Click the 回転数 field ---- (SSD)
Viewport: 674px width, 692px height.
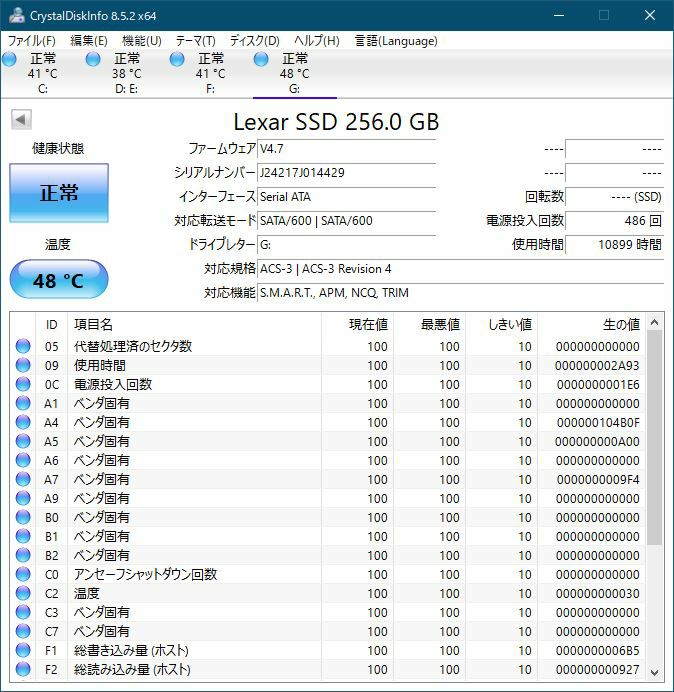(x=614, y=196)
